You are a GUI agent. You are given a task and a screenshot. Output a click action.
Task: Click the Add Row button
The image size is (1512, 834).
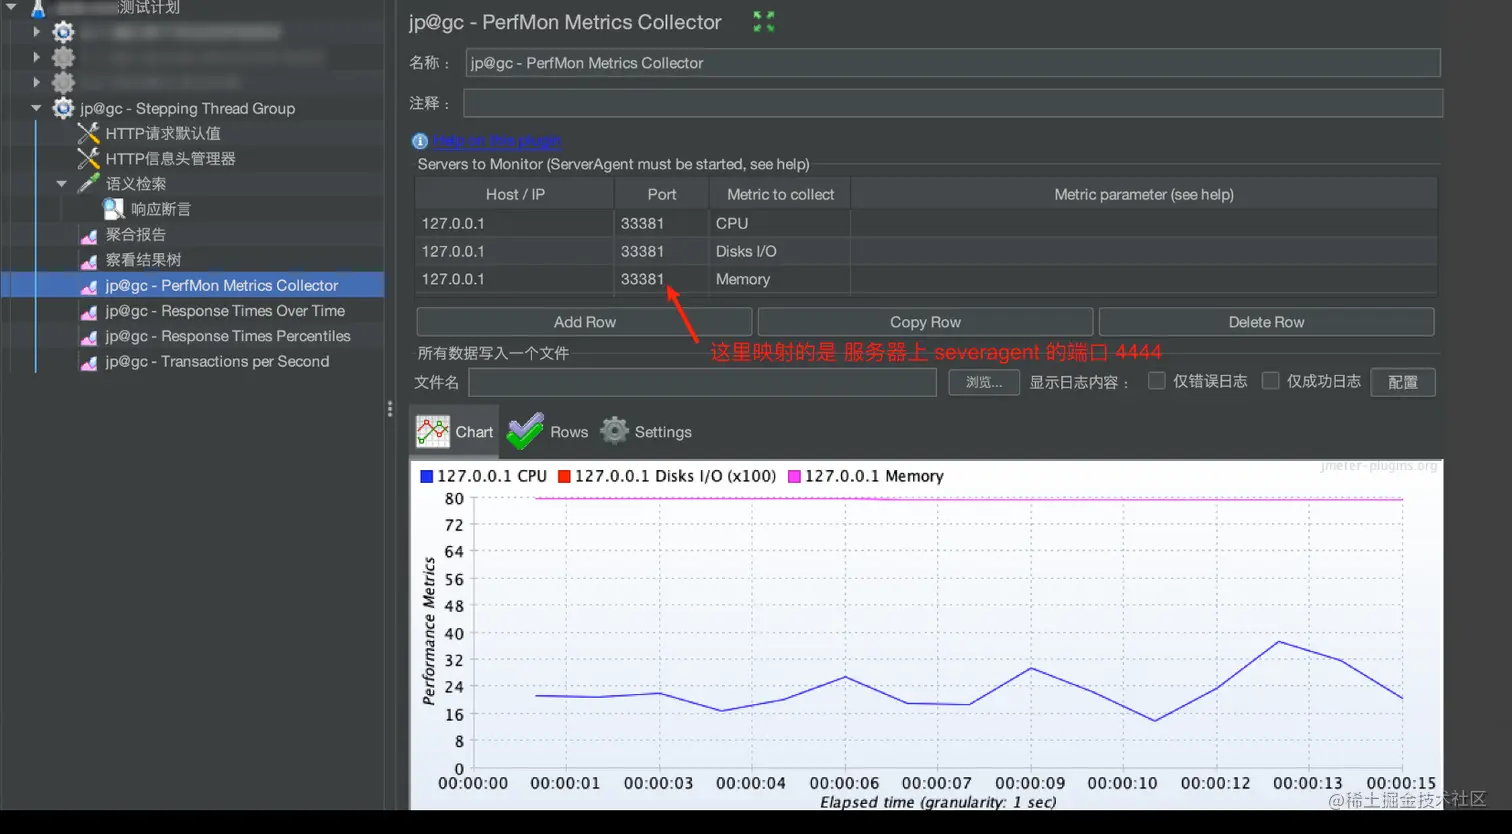[584, 322]
